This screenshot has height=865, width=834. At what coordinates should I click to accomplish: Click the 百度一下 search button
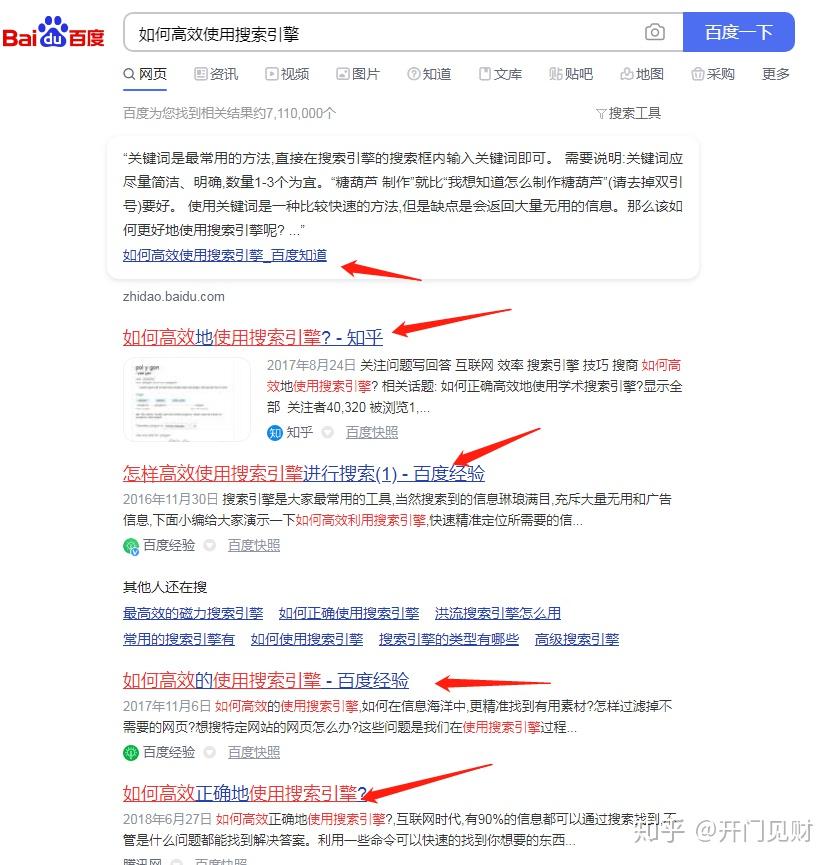pos(739,32)
